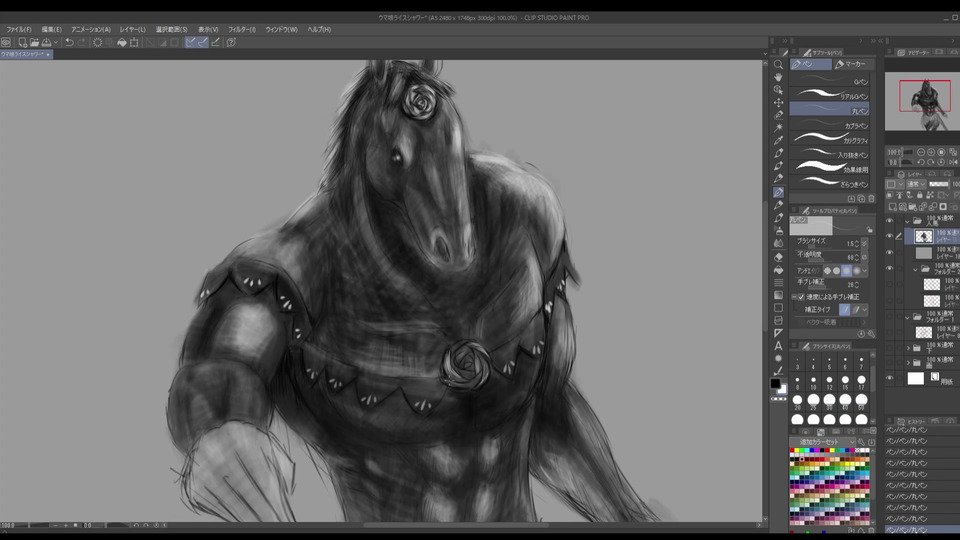Adjust the 不透明度 opacity slider
Image resolution: width=960 pixels, height=540 pixels.
(820, 260)
